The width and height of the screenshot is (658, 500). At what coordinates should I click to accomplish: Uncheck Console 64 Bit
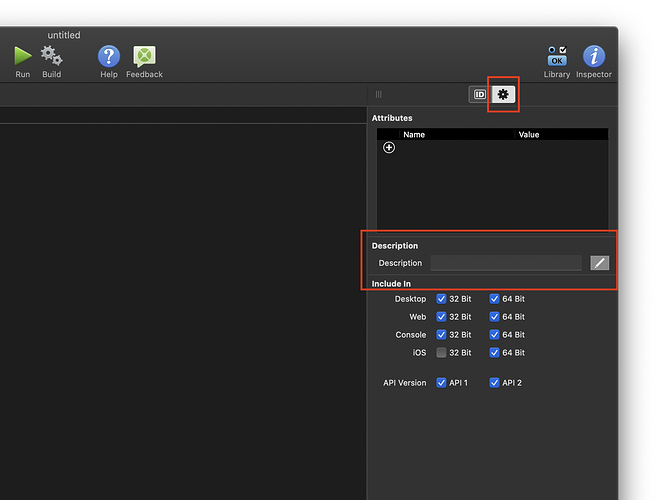tap(494, 335)
